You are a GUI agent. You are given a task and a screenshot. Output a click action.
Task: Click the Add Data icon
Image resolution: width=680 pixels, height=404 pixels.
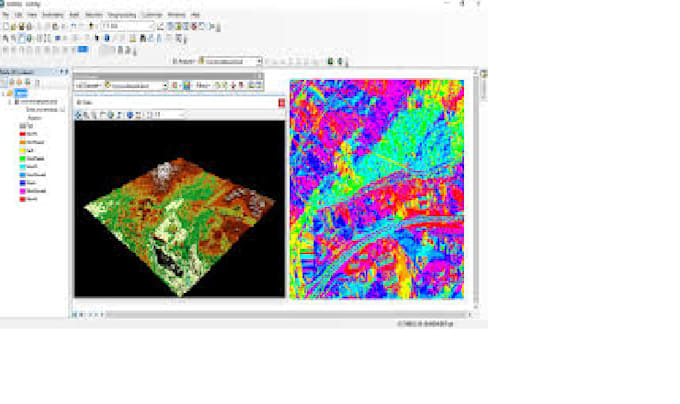(x=92, y=26)
